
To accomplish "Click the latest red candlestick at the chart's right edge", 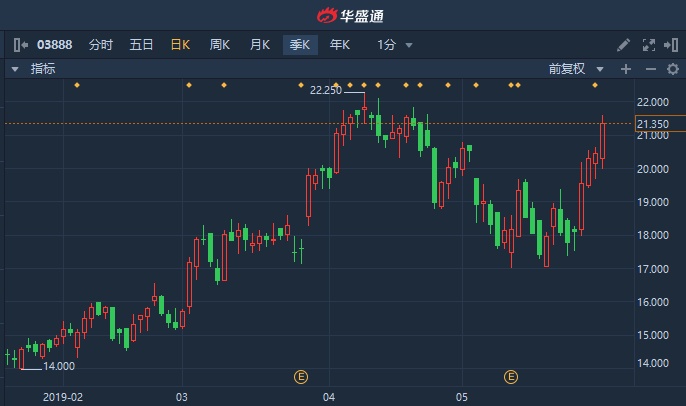I will click(x=602, y=141).
